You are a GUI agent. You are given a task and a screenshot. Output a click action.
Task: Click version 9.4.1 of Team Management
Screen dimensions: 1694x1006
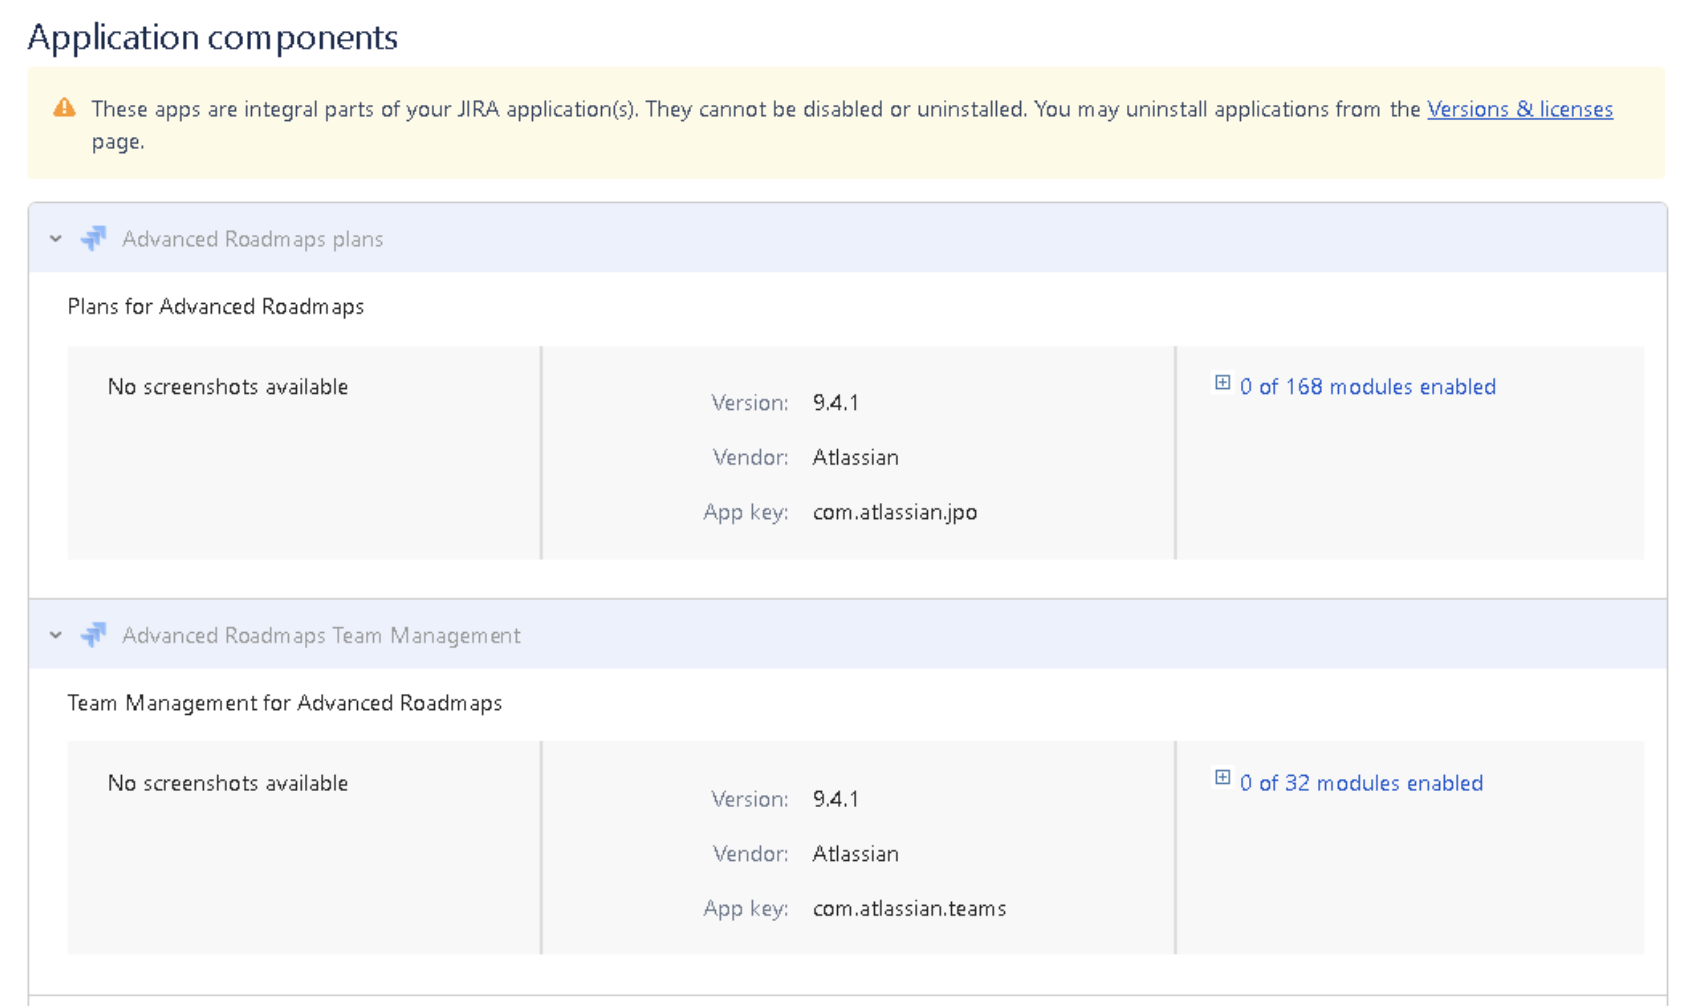point(836,799)
